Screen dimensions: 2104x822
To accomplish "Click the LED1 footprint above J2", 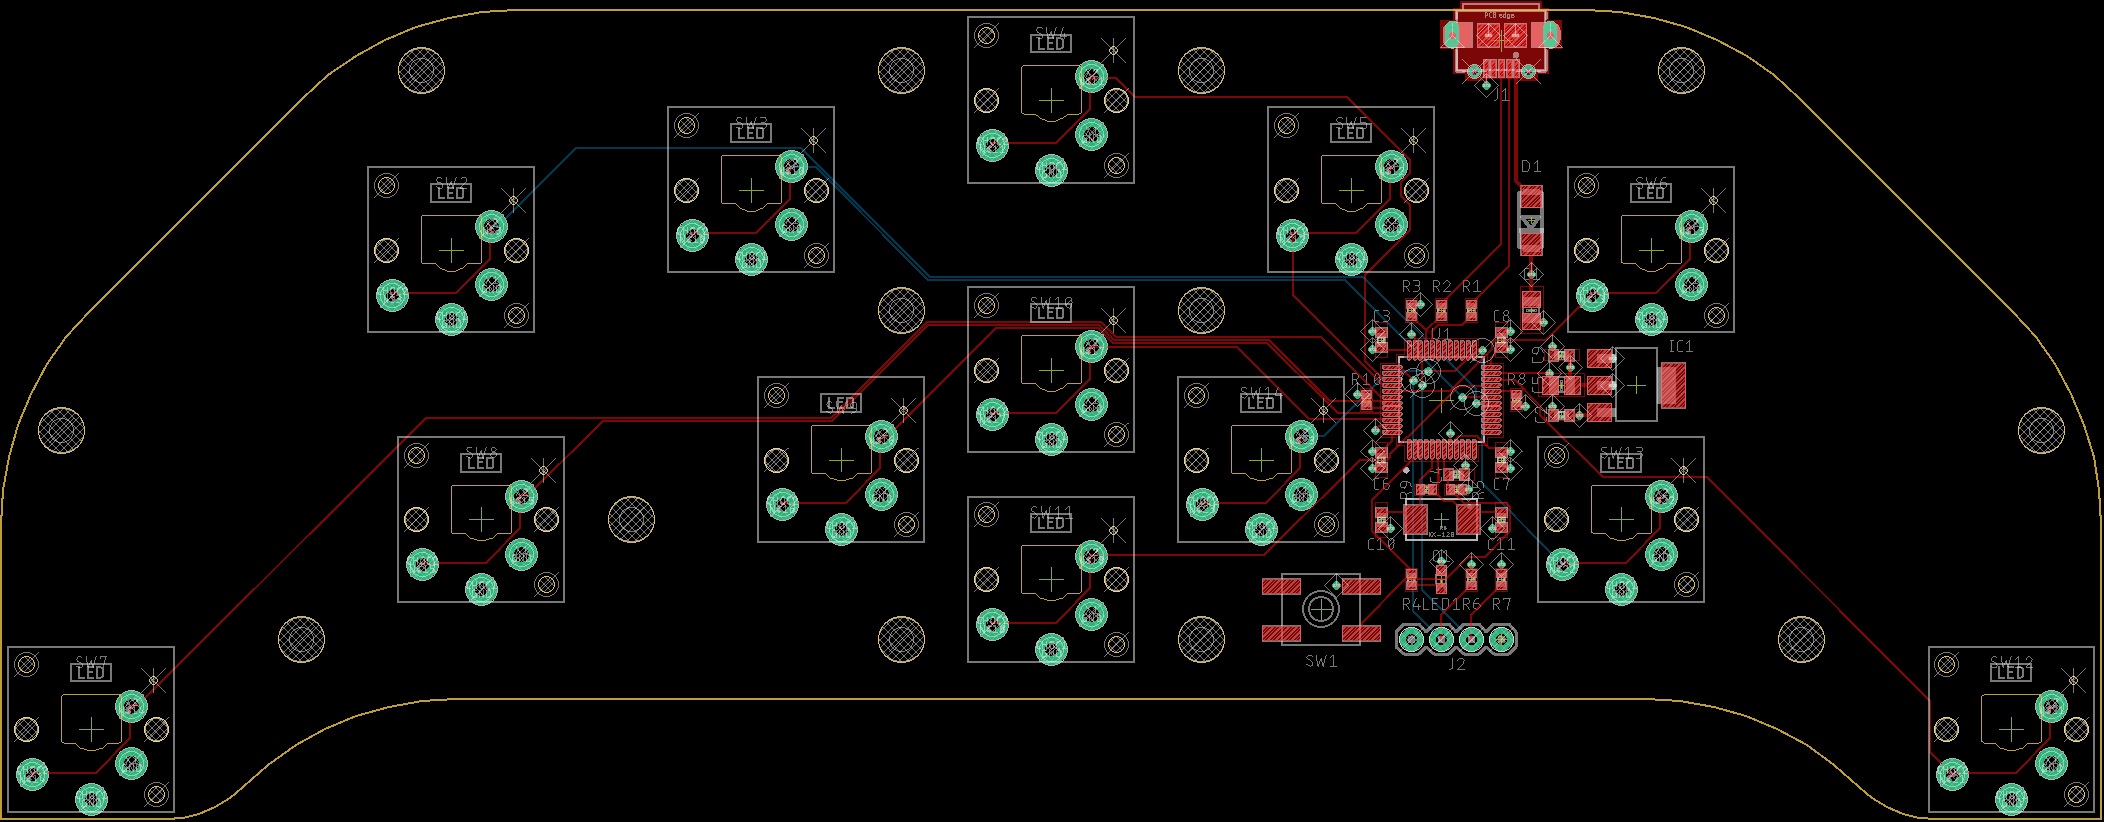I will click(1441, 578).
